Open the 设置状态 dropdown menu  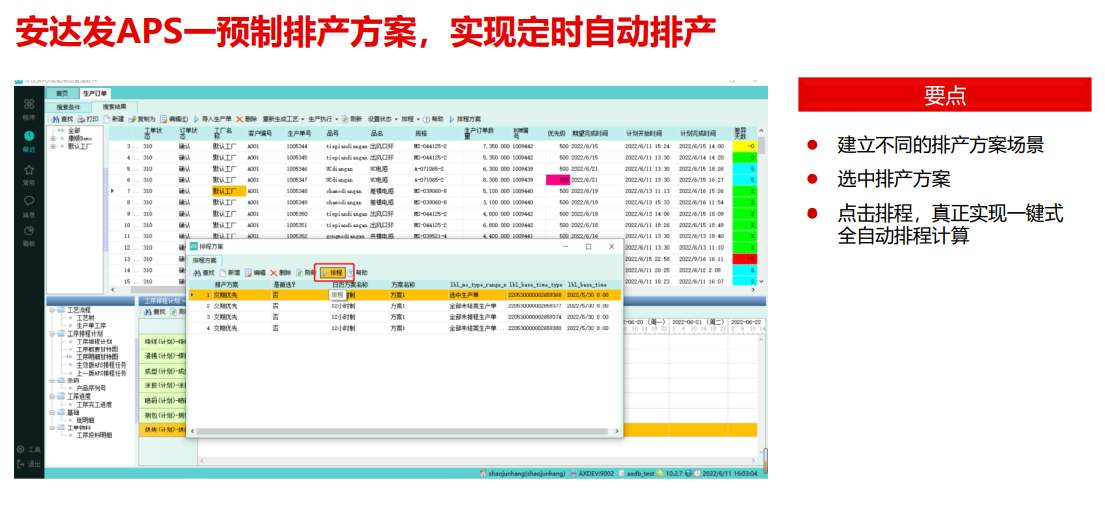coord(383,119)
